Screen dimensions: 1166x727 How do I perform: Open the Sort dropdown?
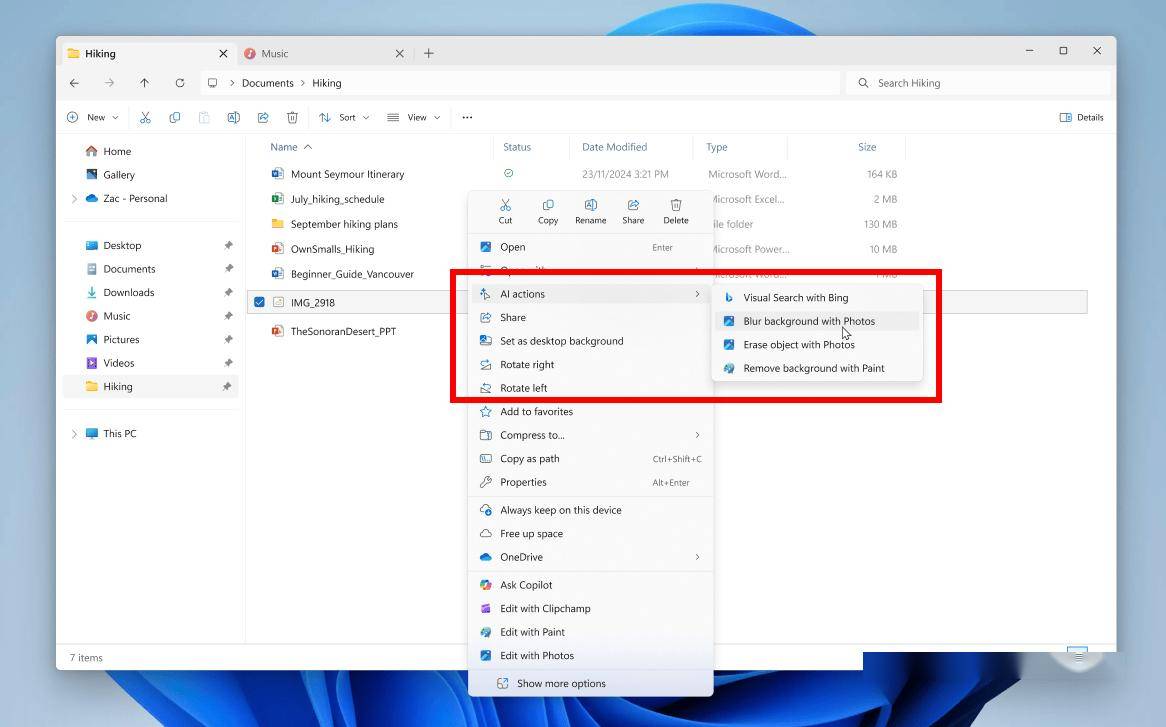click(344, 117)
